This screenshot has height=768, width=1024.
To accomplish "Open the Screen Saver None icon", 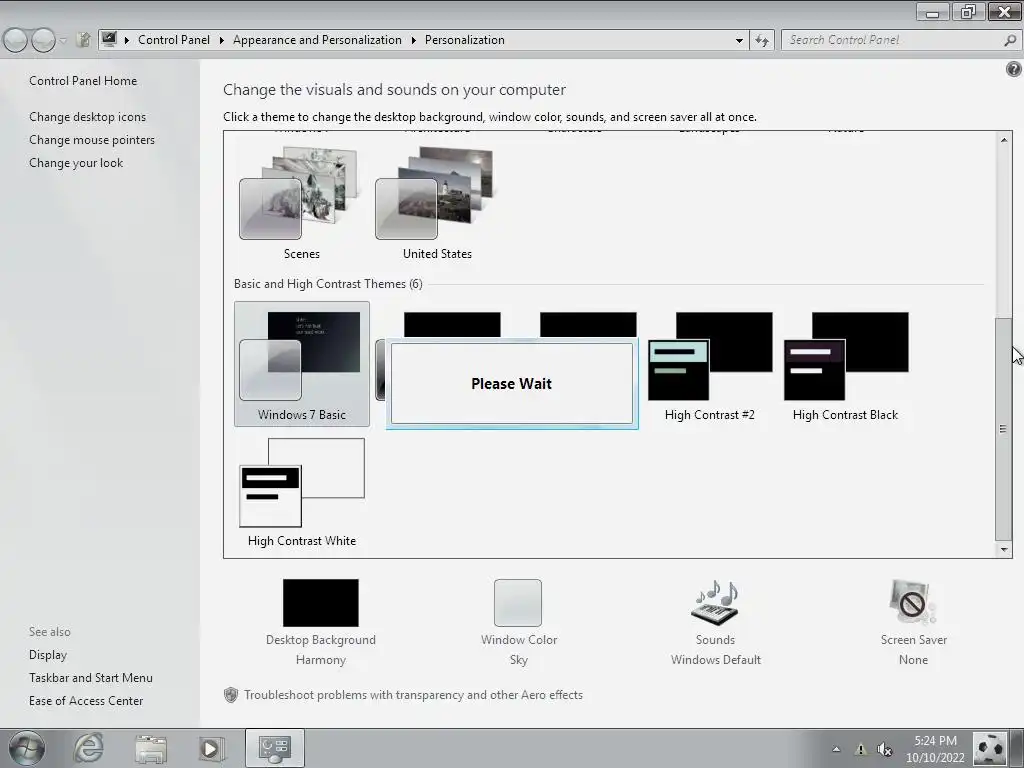I will coord(913,603).
